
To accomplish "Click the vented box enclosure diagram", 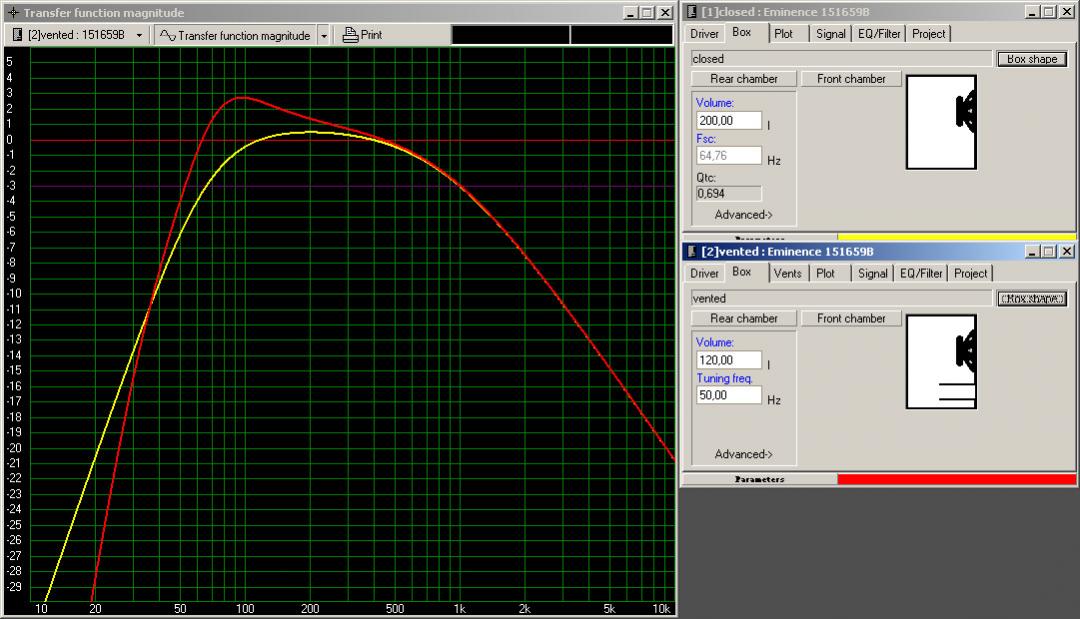I will click(942, 361).
